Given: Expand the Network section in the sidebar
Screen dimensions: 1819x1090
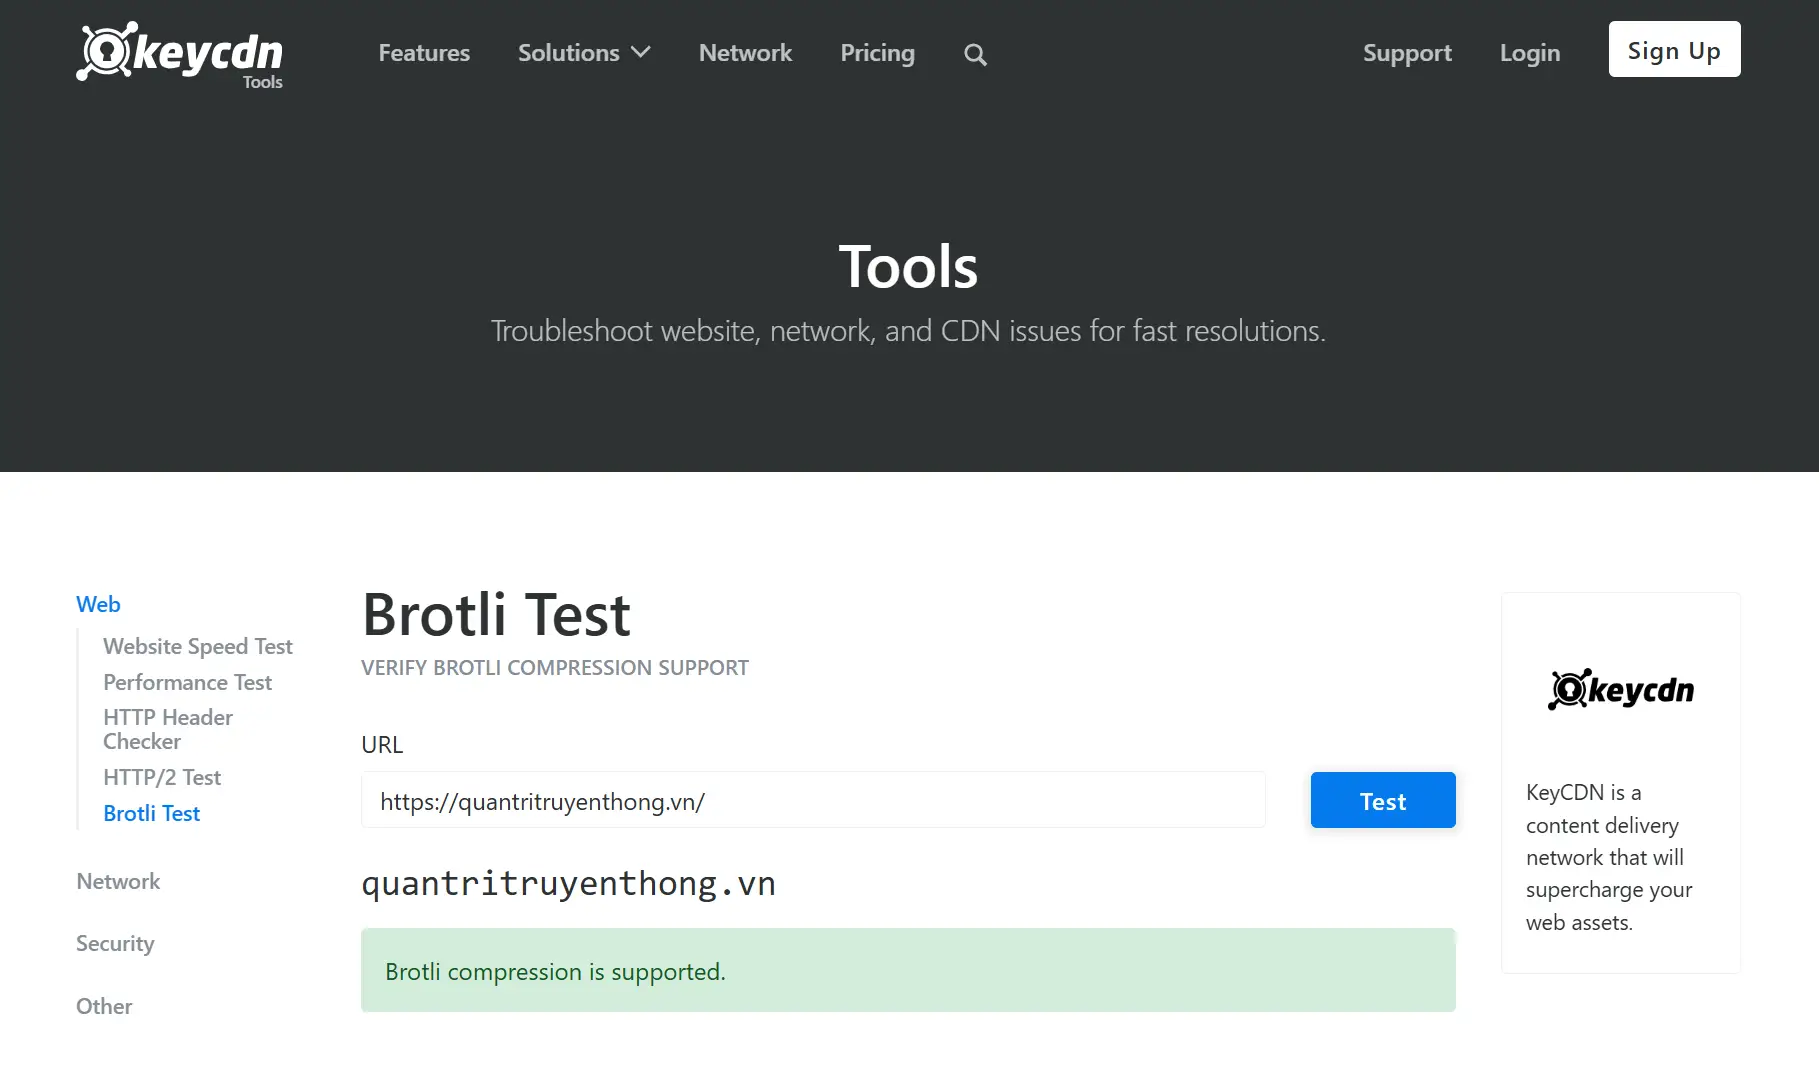Looking at the screenshot, I should coord(117,881).
